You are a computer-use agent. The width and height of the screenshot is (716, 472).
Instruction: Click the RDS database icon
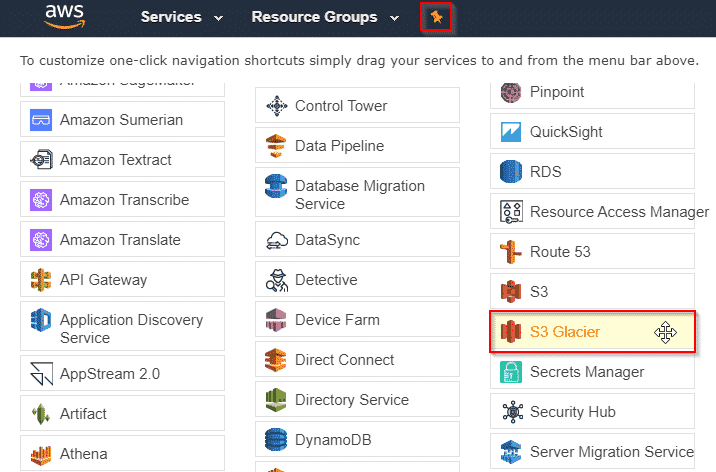pyautogui.click(x=511, y=172)
